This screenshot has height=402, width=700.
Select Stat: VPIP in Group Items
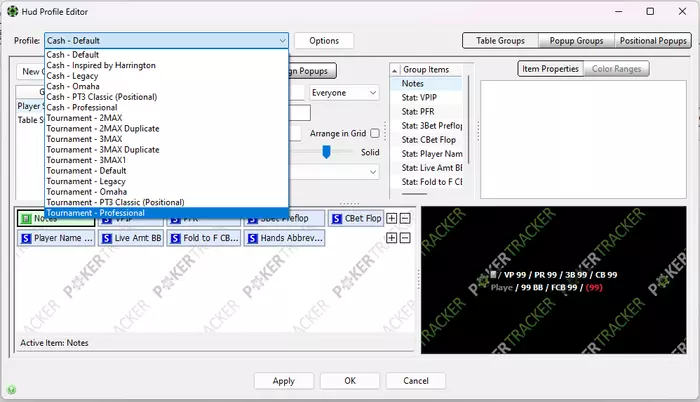pos(426,97)
